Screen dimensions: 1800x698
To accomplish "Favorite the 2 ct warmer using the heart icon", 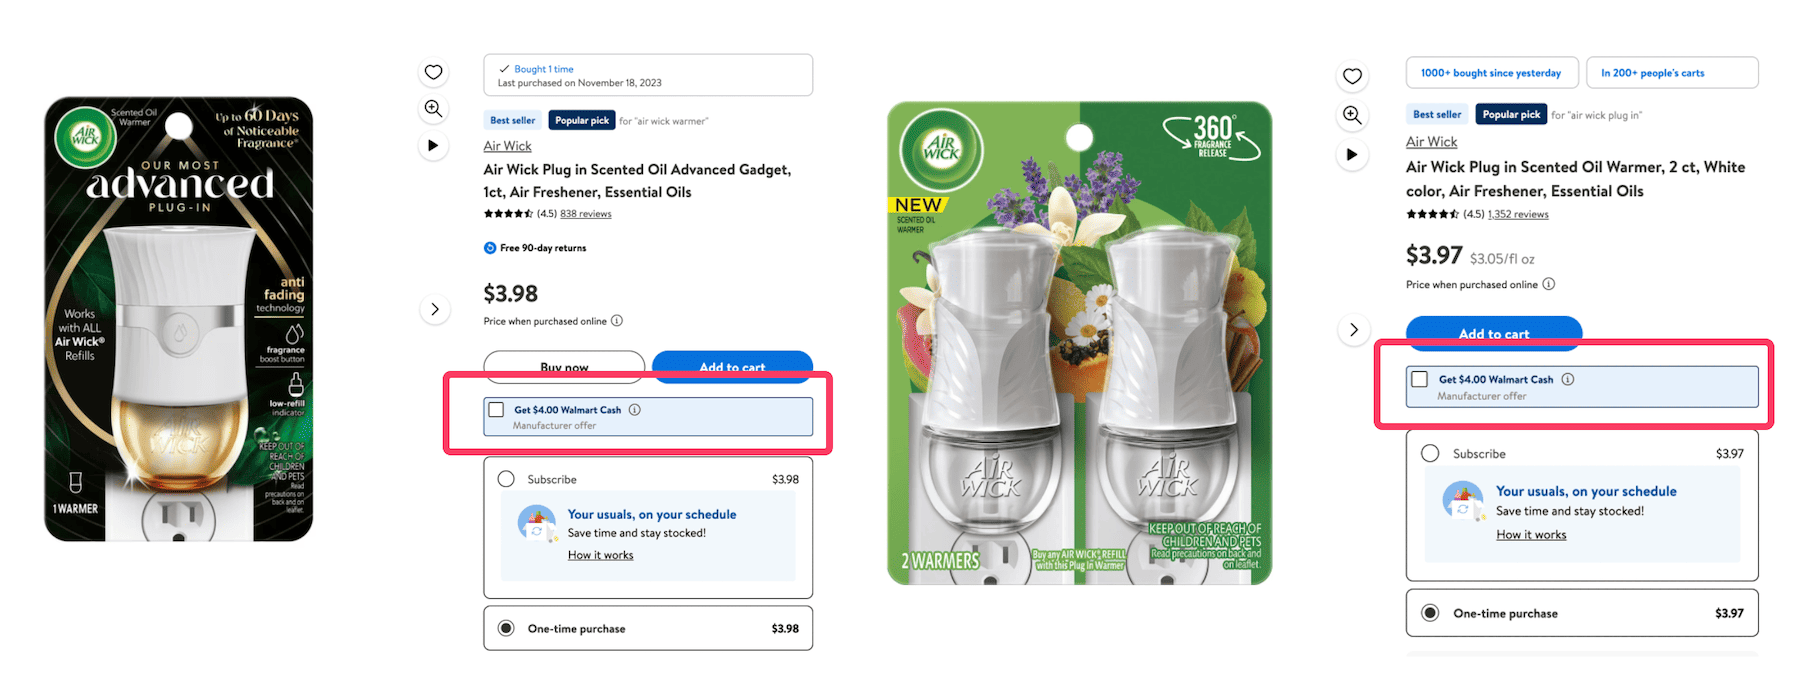I will [x=1352, y=75].
